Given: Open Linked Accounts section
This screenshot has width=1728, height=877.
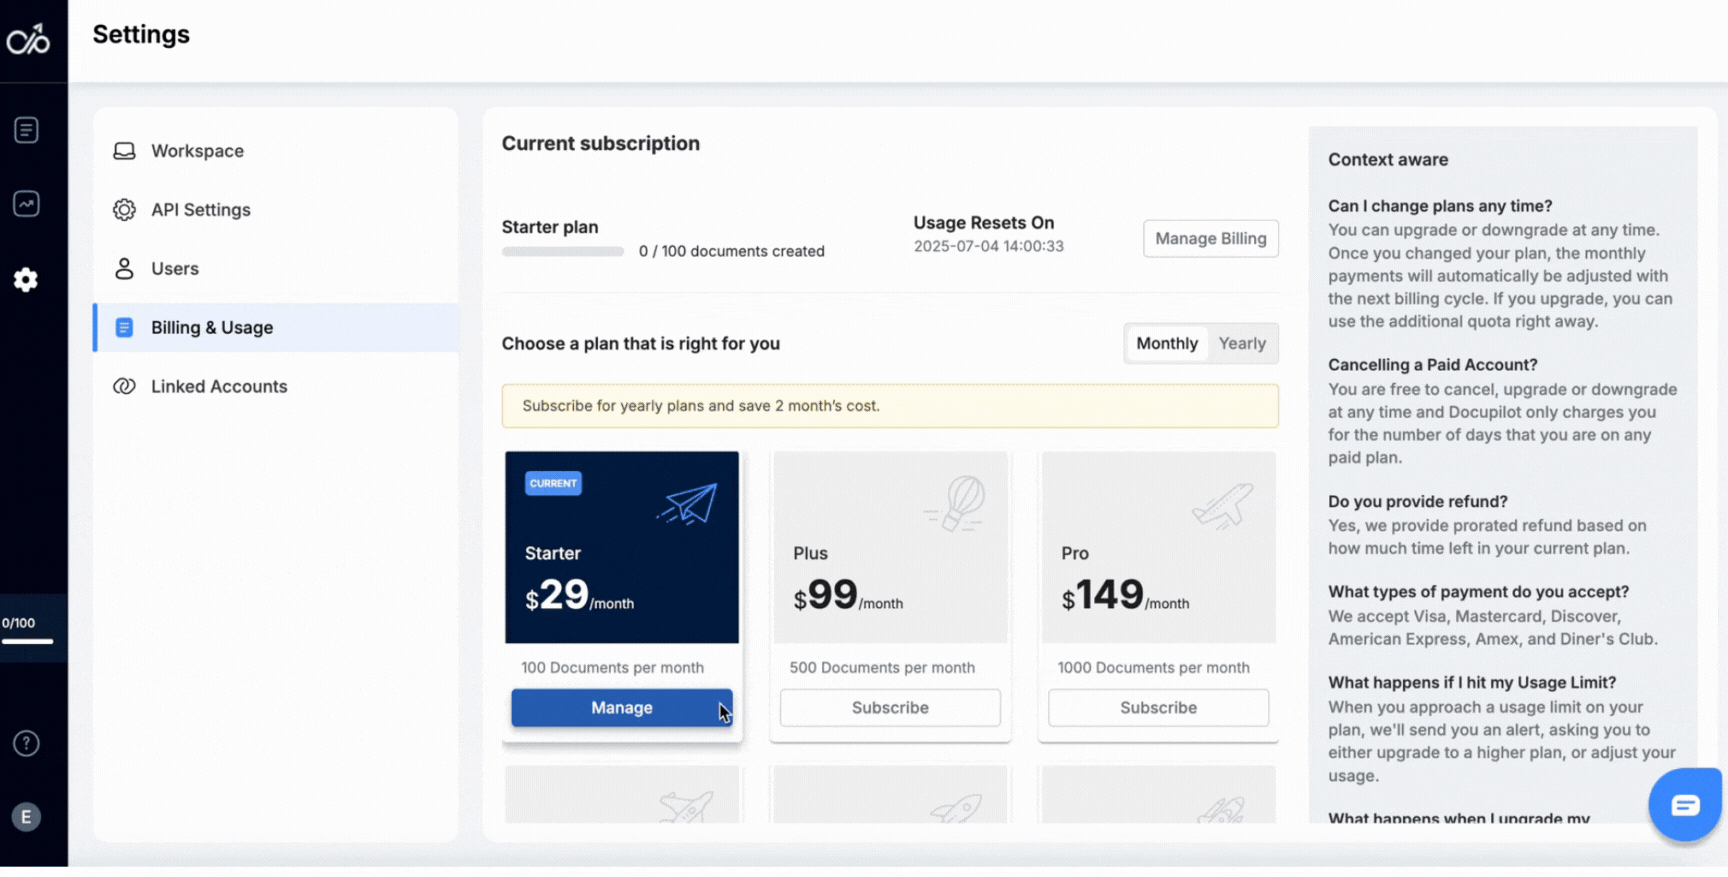Looking at the screenshot, I should [x=219, y=387].
